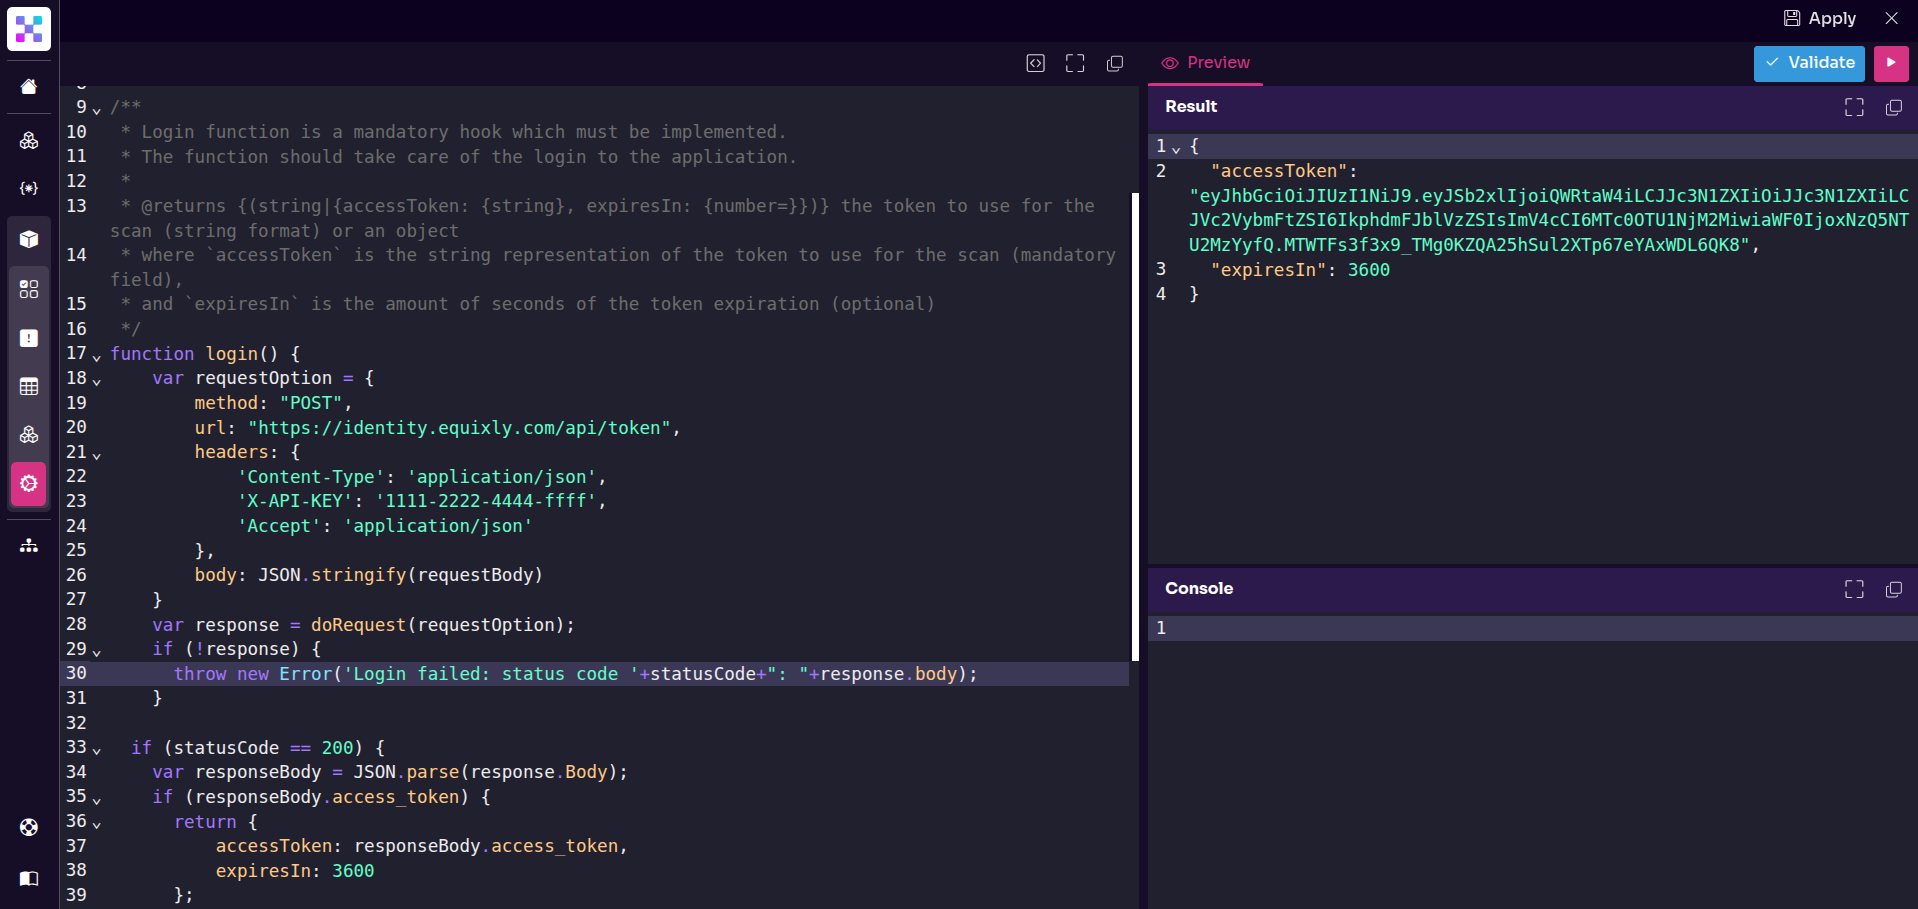Image resolution: width=1918 pixels, height=909 pixels.
Task: Collapse the login function at line 17
Action: [97, 356]
